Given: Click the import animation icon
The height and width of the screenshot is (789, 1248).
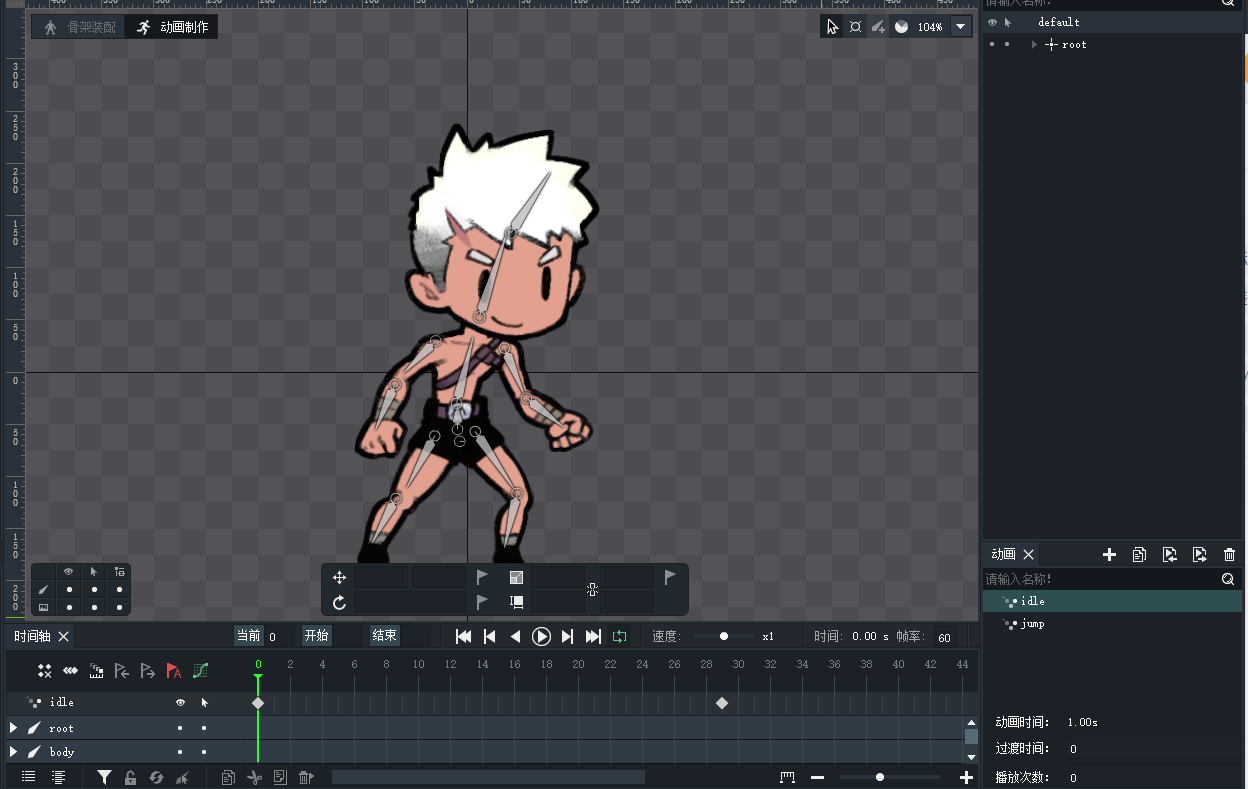Looking at the screenshot, I should pyautogui.click(x=1169, y=554).
